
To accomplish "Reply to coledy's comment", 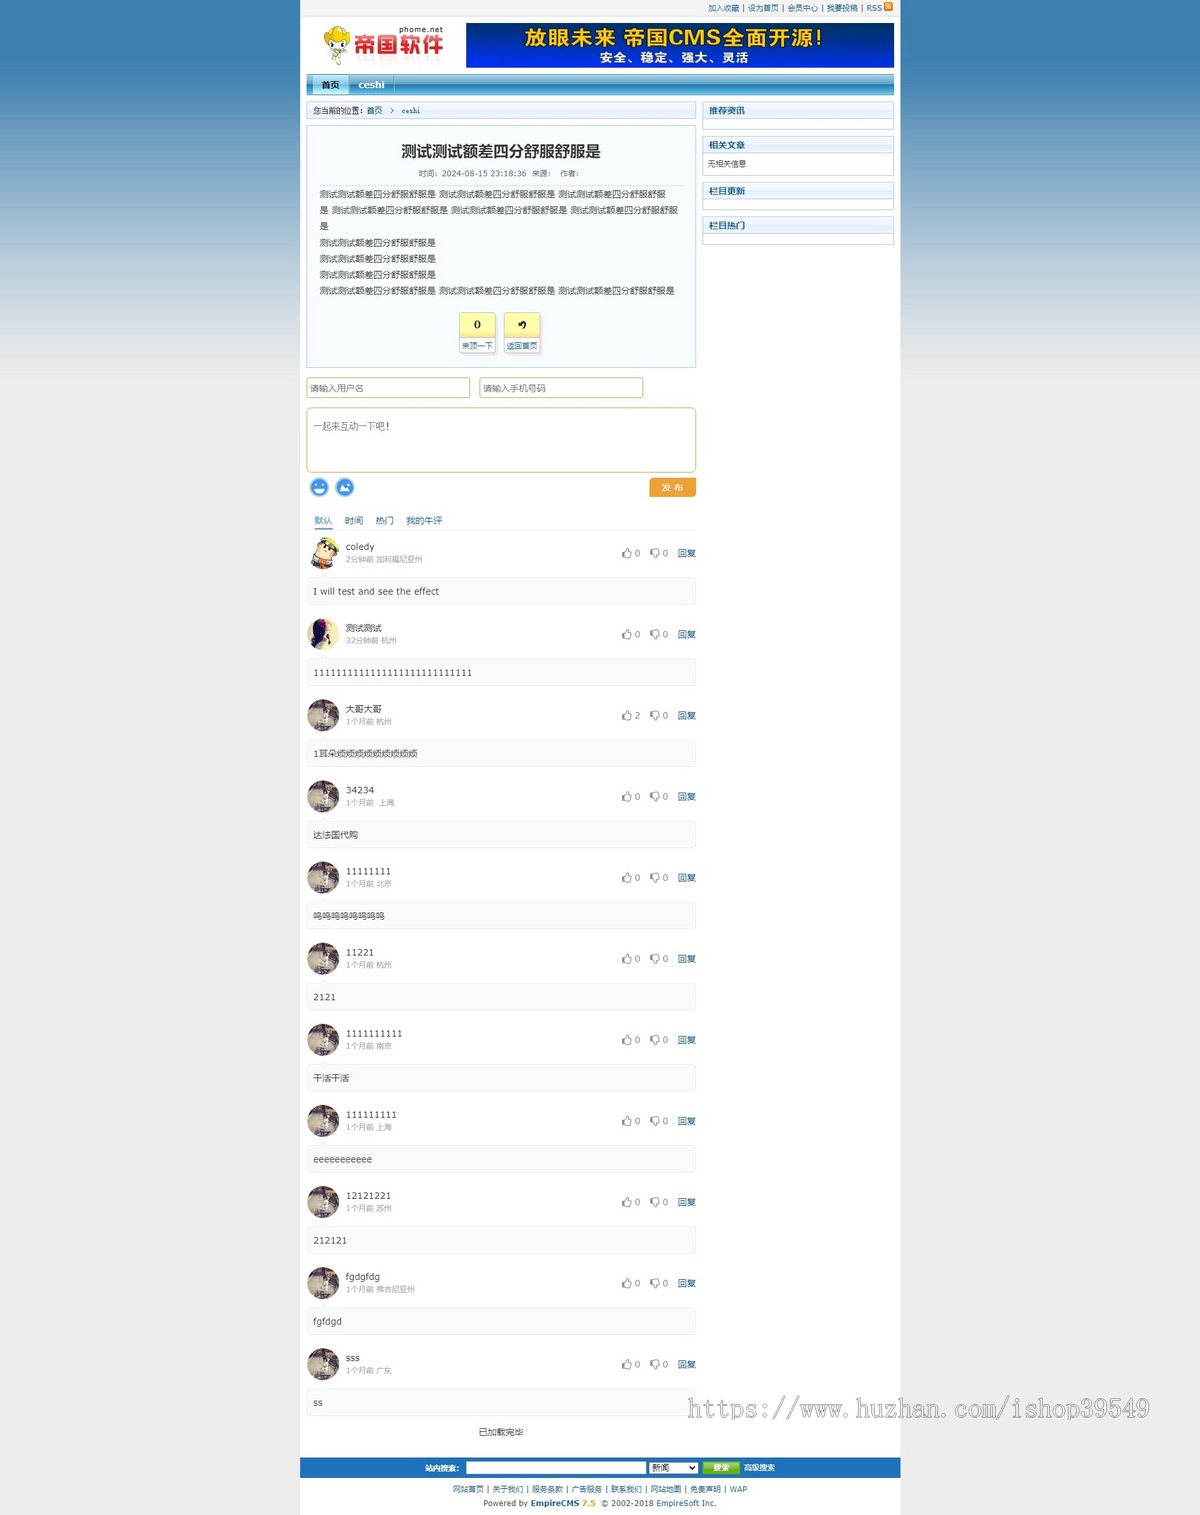I will [687, 553].
